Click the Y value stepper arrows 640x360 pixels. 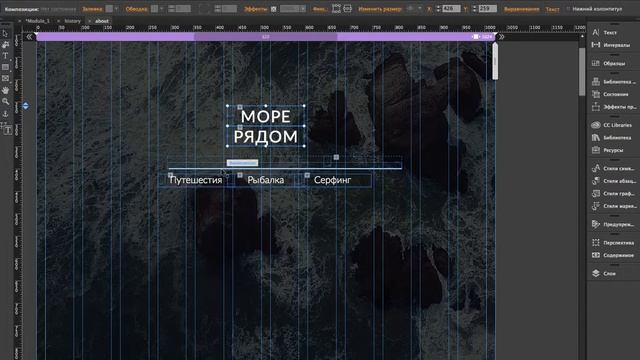click(475, 9)
